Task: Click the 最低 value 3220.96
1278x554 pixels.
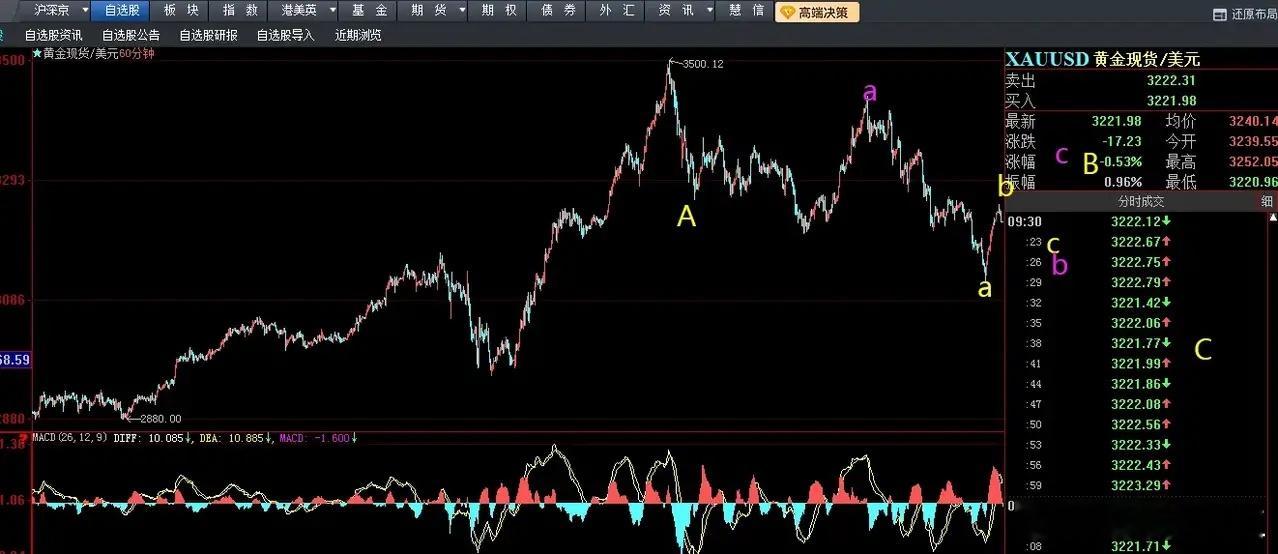Action: click(1255, 182)
